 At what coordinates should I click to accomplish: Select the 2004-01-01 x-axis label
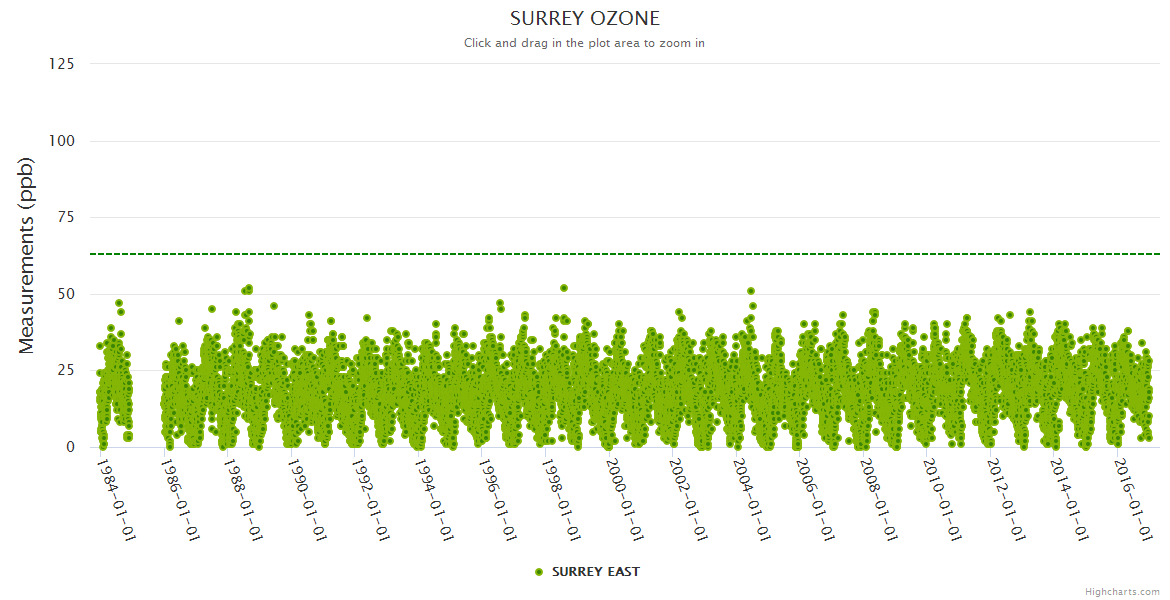[751, 499]
